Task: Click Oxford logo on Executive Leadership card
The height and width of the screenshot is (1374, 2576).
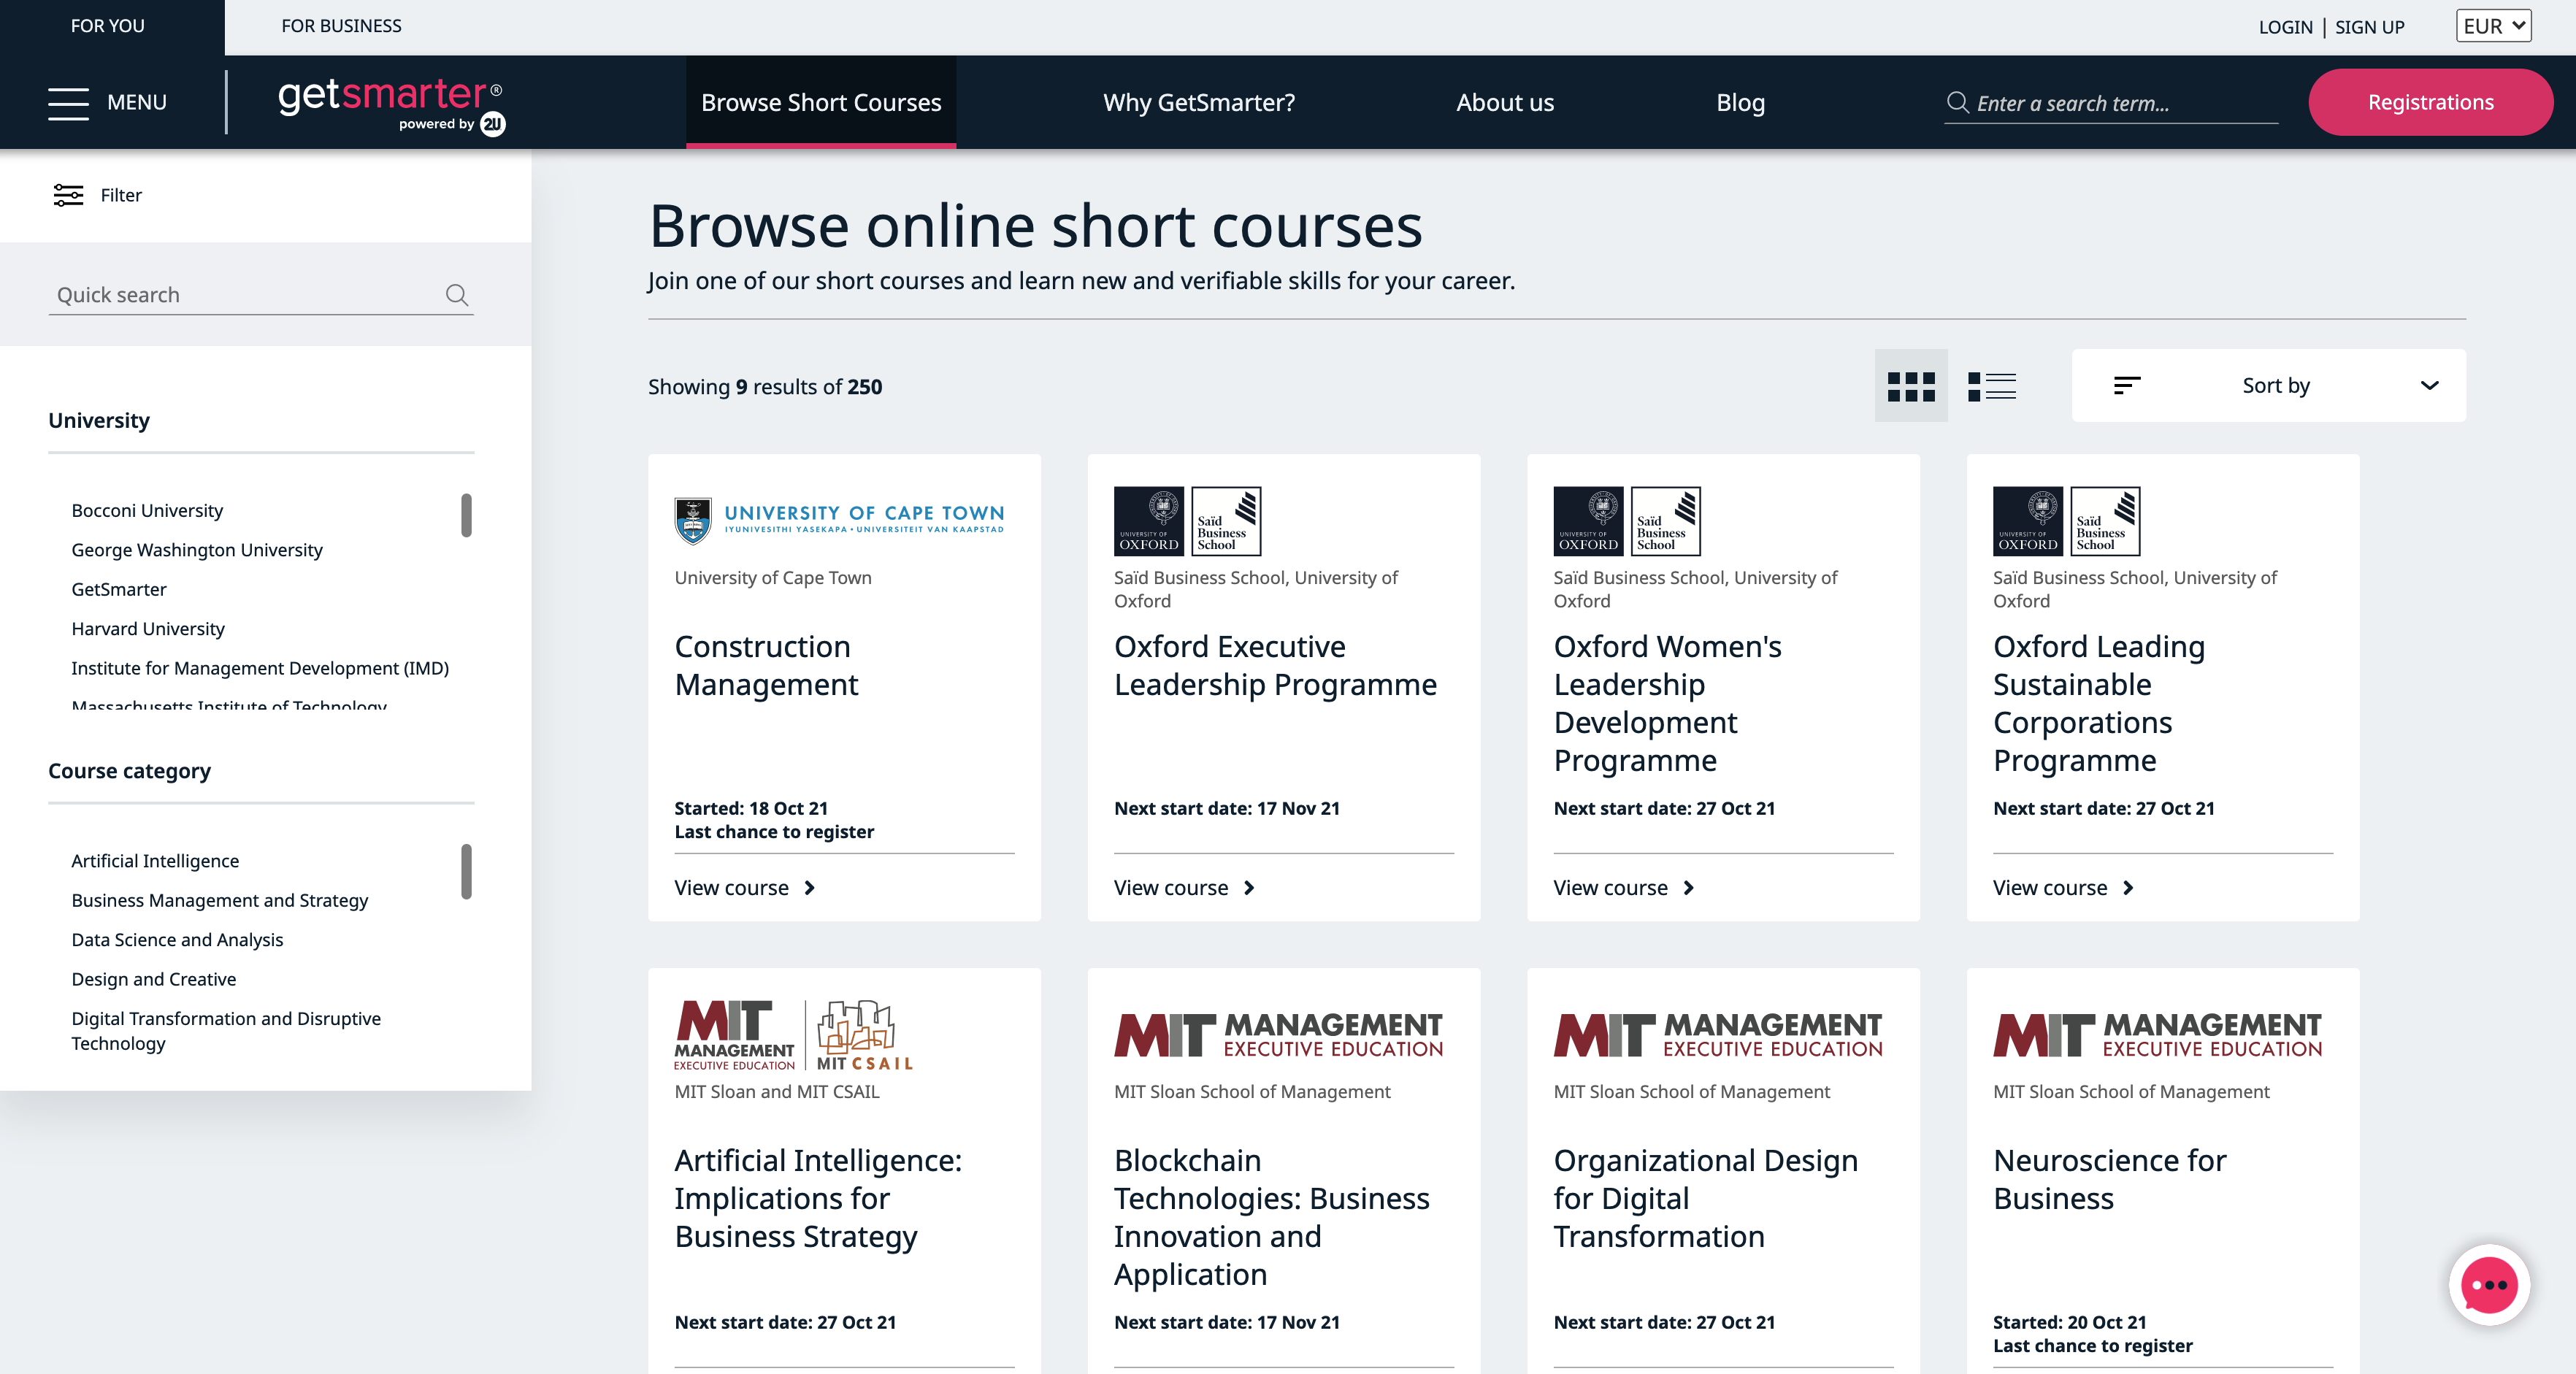Action: coord(1187,521)
